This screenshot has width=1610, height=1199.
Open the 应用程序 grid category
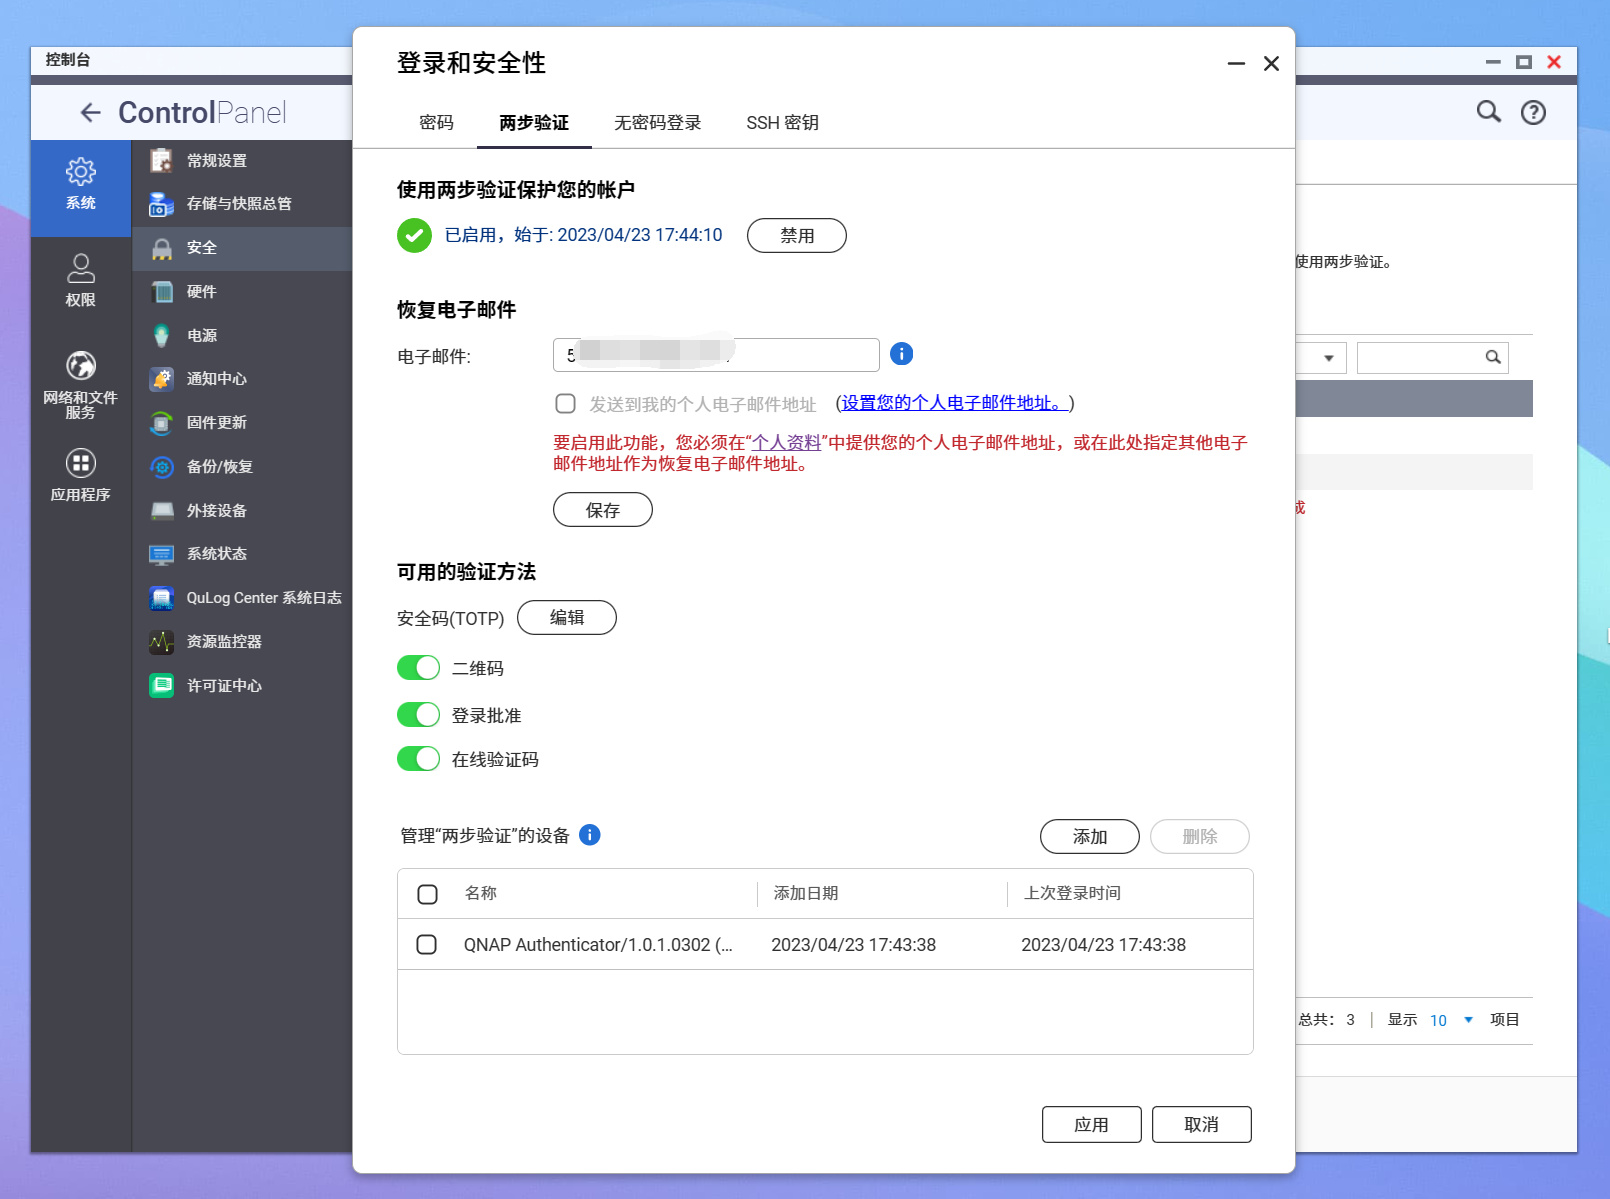[81, 474]
